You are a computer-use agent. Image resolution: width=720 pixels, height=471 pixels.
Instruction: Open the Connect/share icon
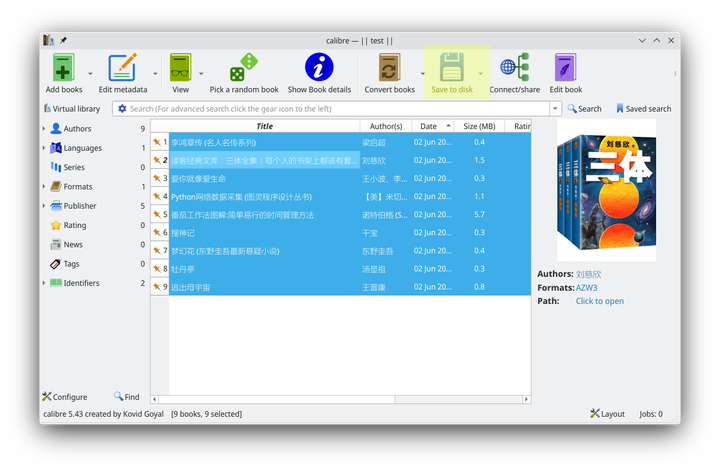[514, 68]
